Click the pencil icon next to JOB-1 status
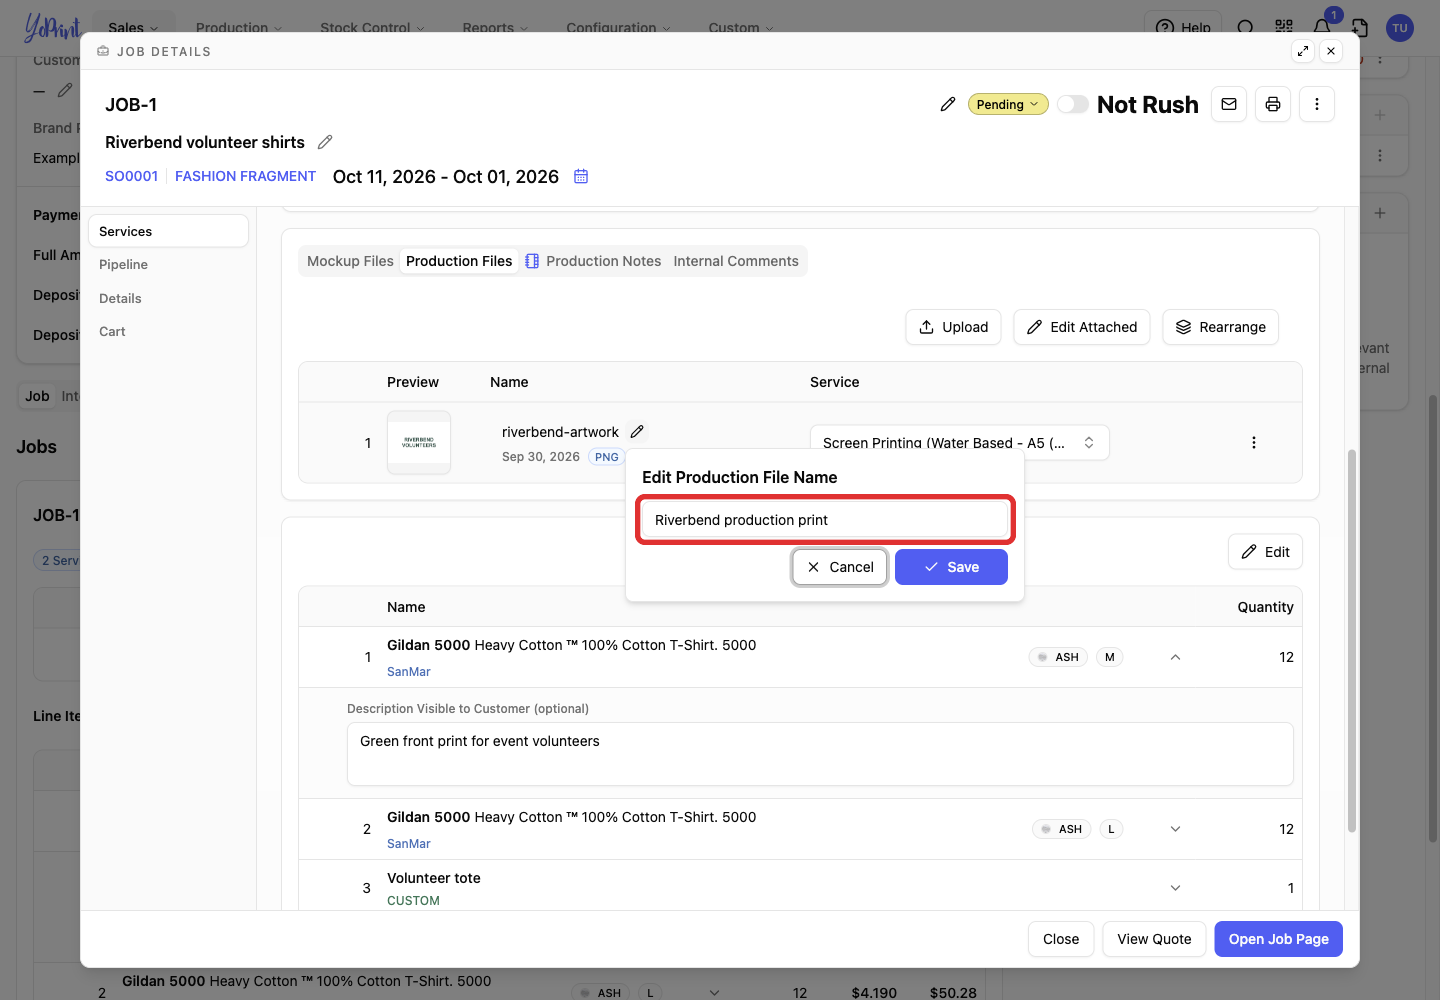 [948, 104]
